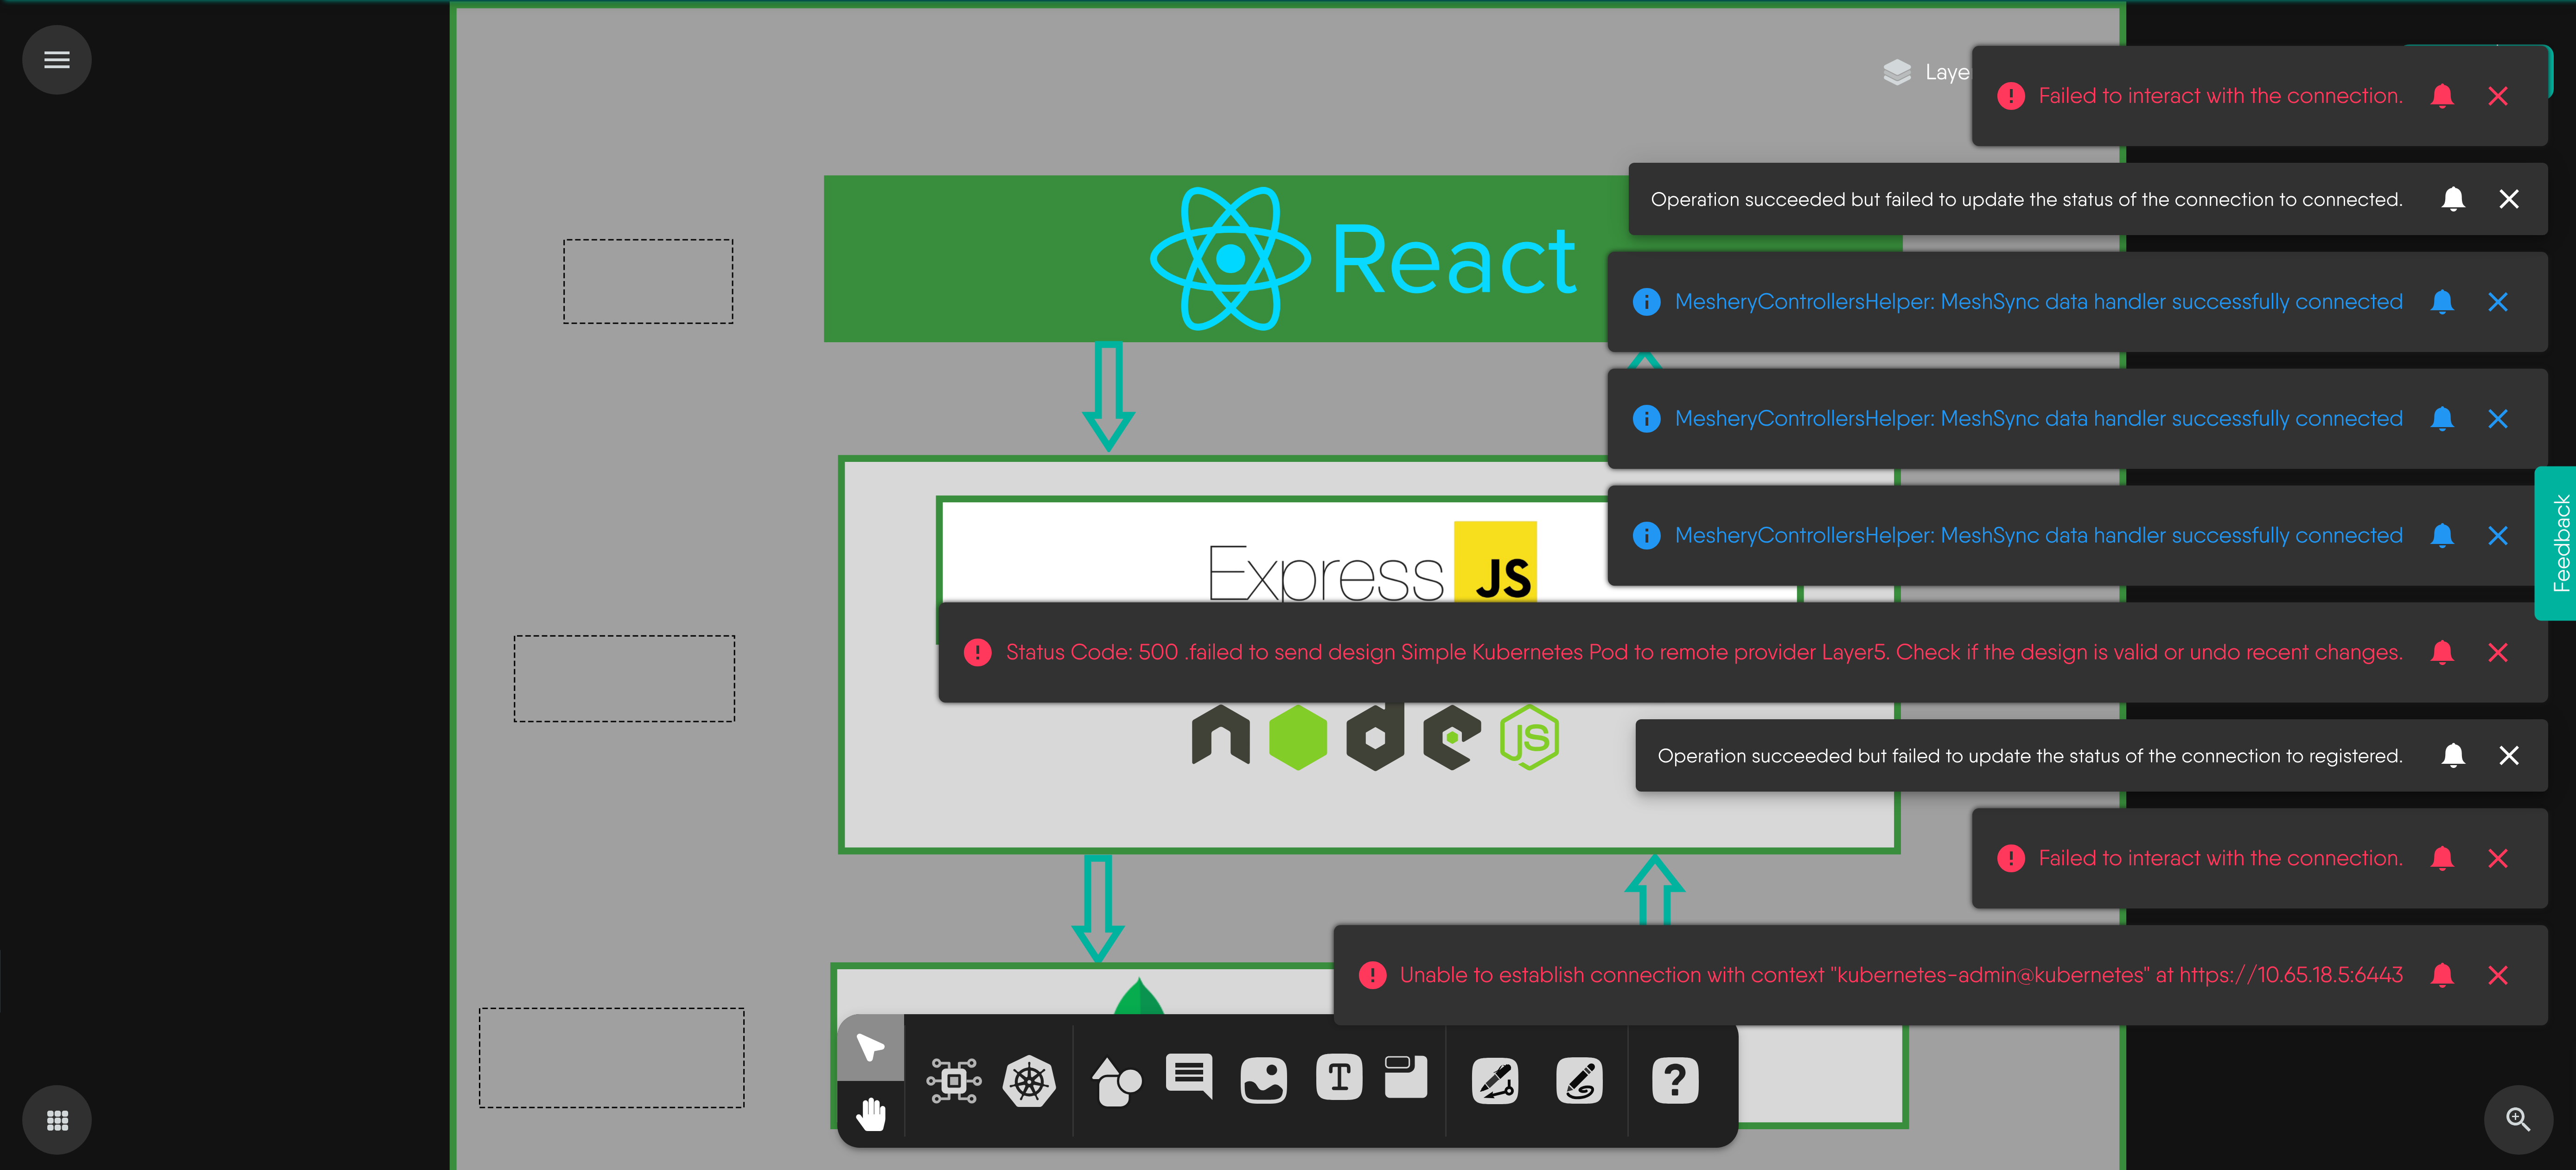Select the pointer selection tool
The width and height of the screenshot is (2576, 1170).
click(x=870, y=1047)
